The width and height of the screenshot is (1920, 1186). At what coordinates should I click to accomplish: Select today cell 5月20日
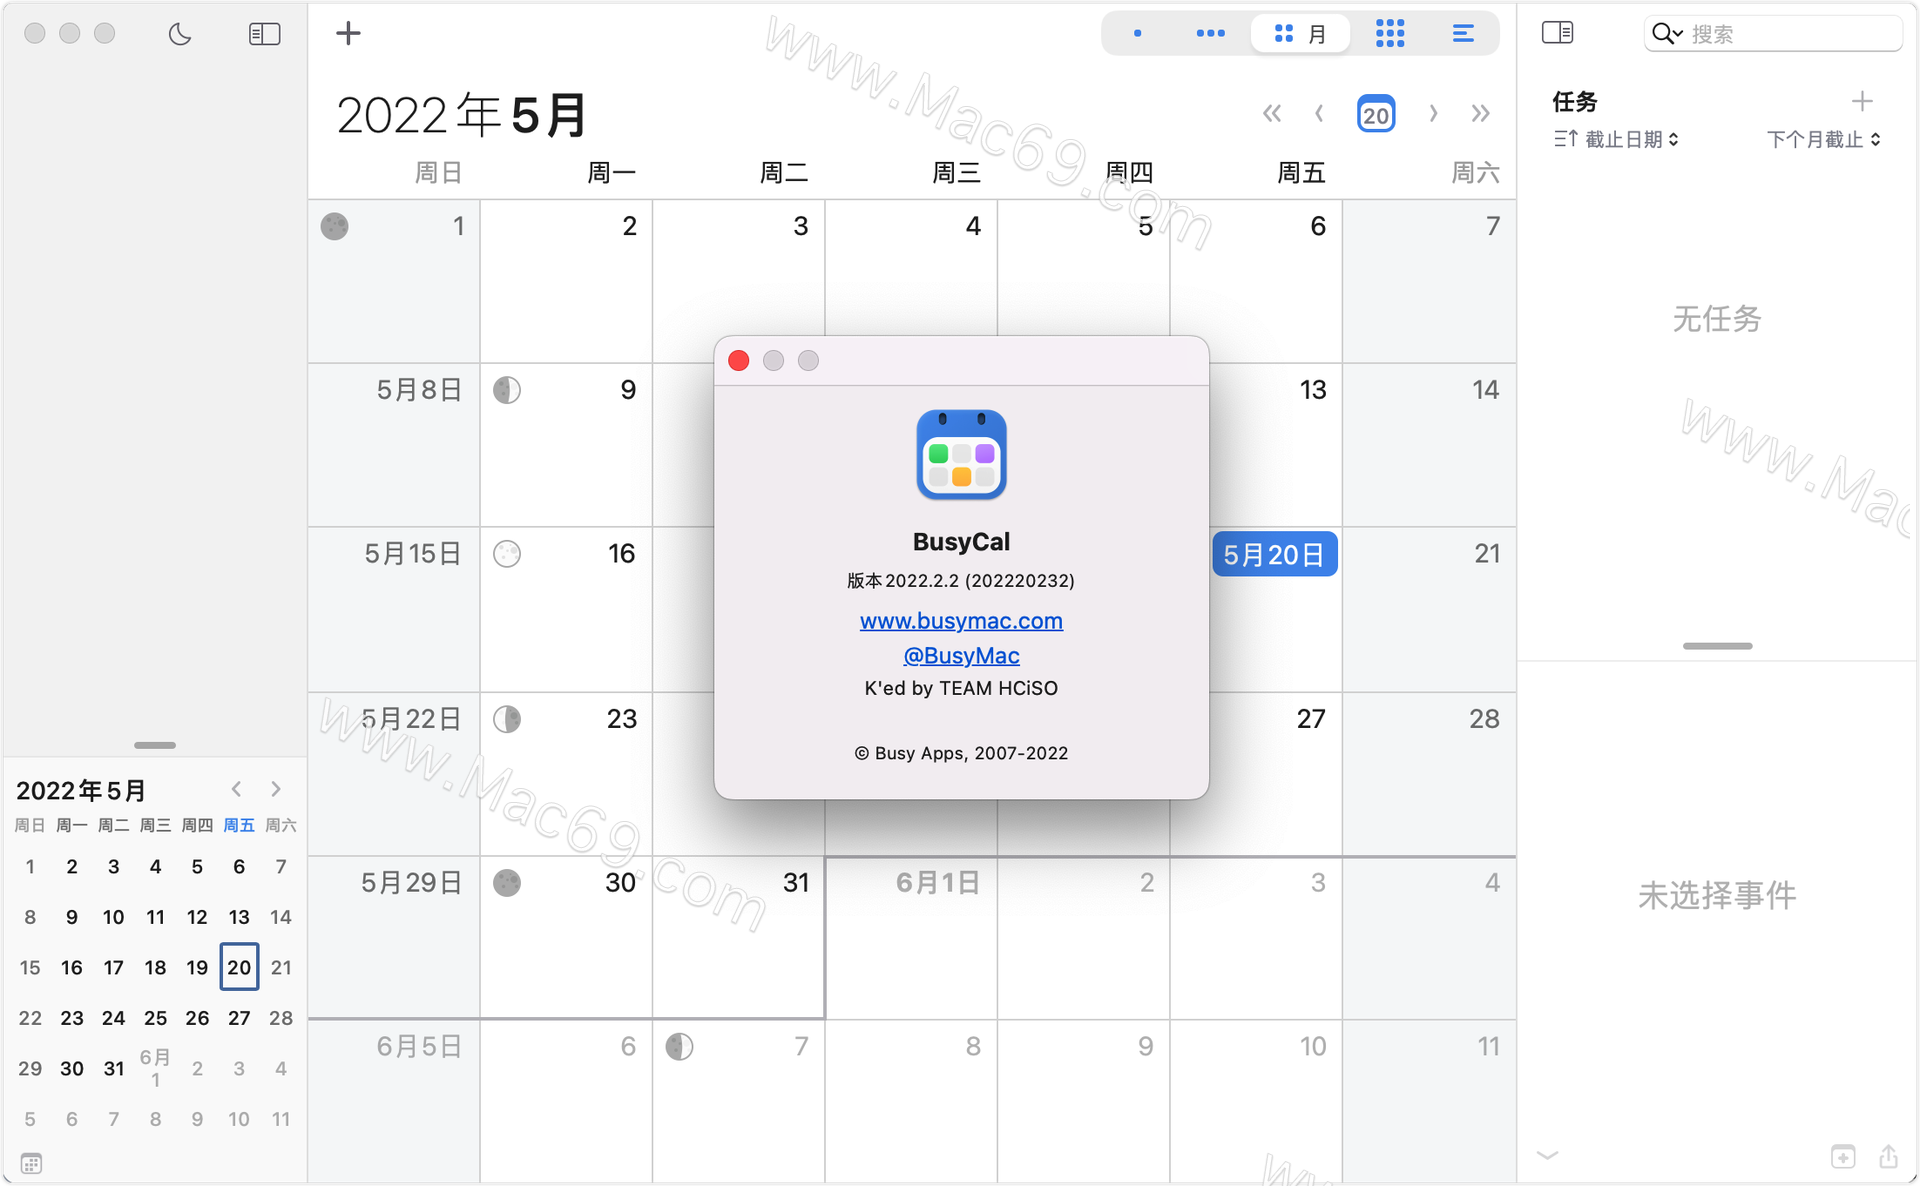click(1275, 554)
